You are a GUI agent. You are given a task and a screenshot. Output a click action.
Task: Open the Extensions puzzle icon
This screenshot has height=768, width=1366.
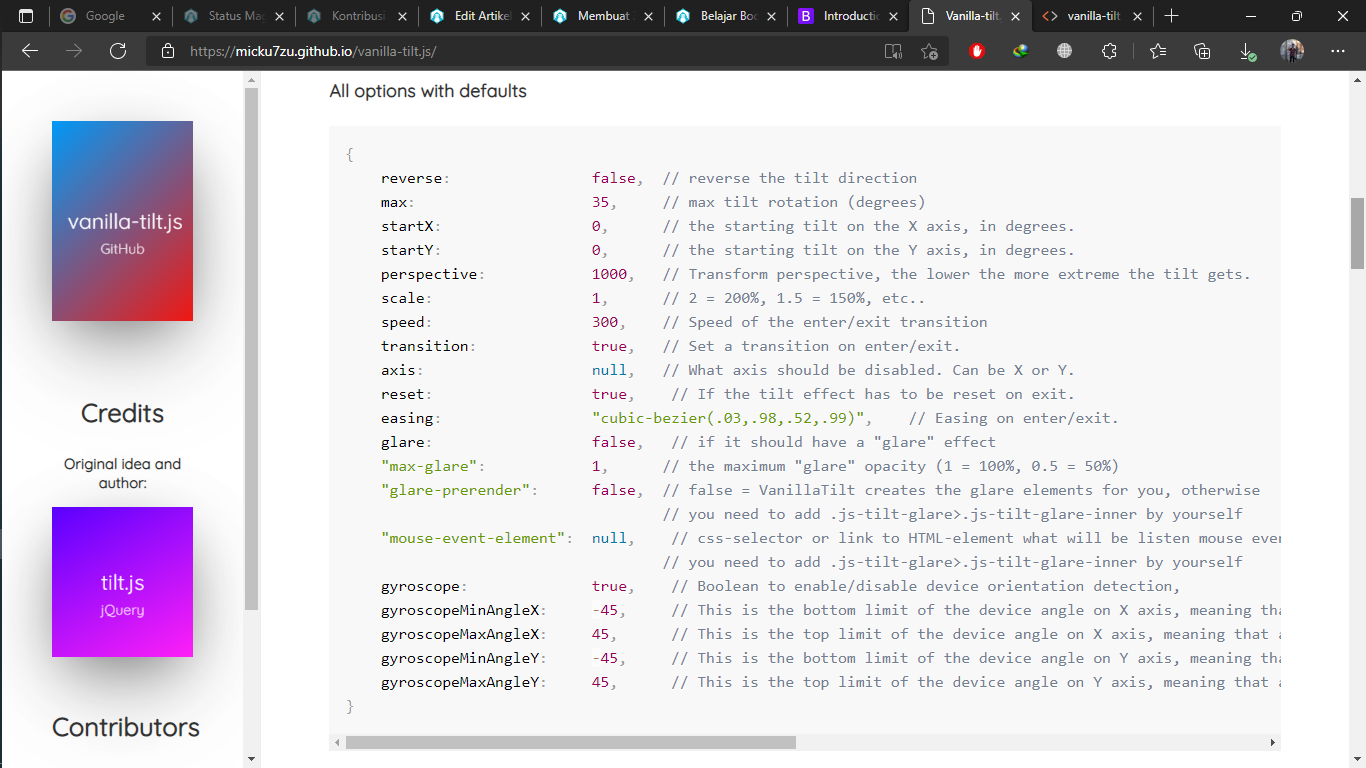1109,51
